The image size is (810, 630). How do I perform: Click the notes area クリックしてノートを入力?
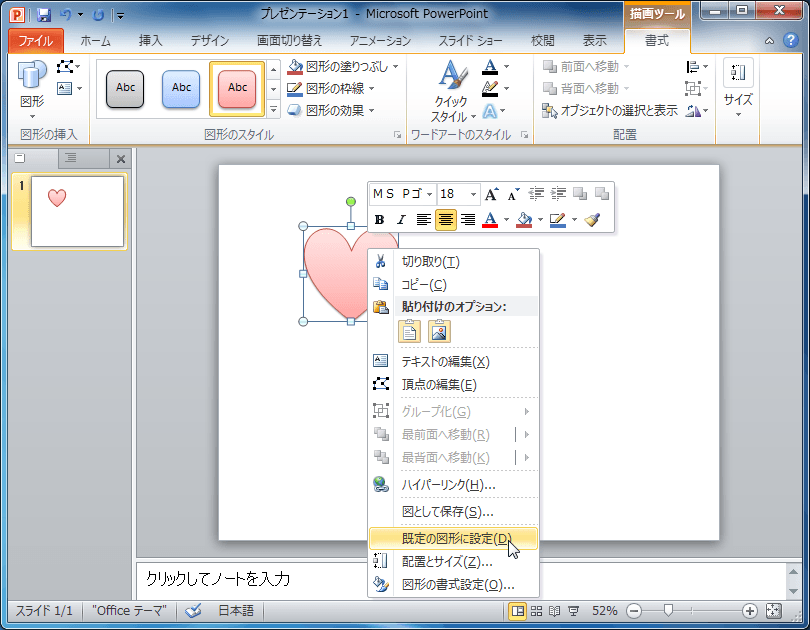pos(217,579)
